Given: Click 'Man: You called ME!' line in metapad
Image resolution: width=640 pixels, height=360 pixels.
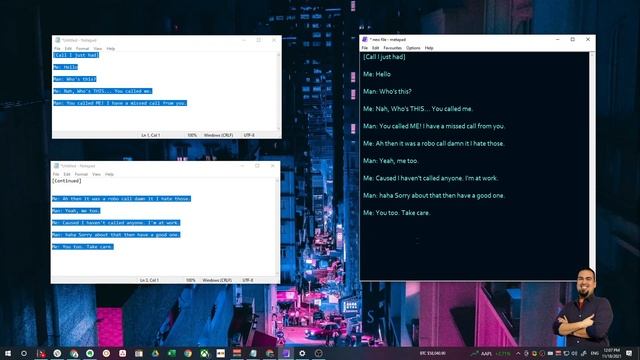Looking at the screenshot, I should [434, 126].
